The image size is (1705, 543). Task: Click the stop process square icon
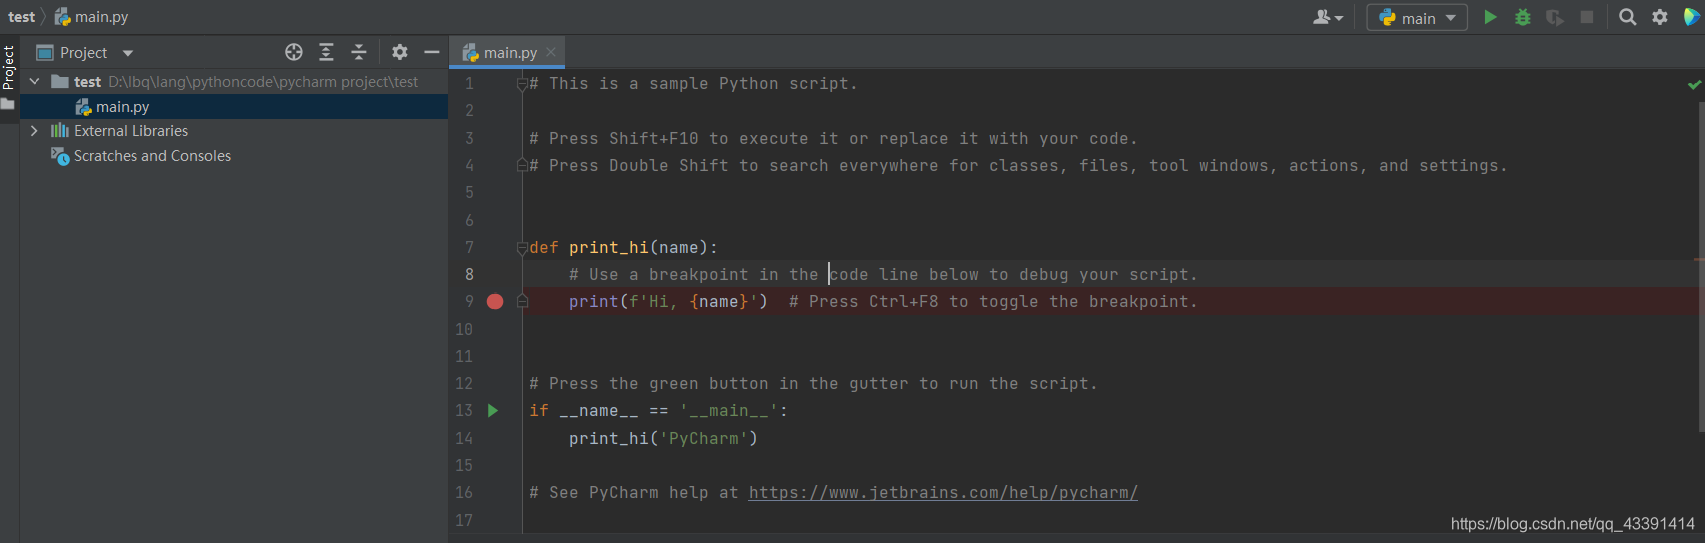click(1586, 17)
